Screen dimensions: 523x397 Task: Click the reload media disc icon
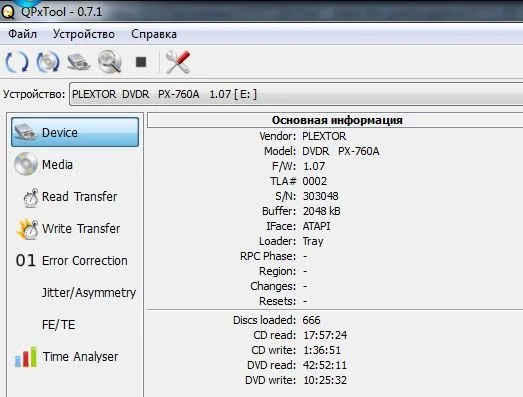point(48,62)
